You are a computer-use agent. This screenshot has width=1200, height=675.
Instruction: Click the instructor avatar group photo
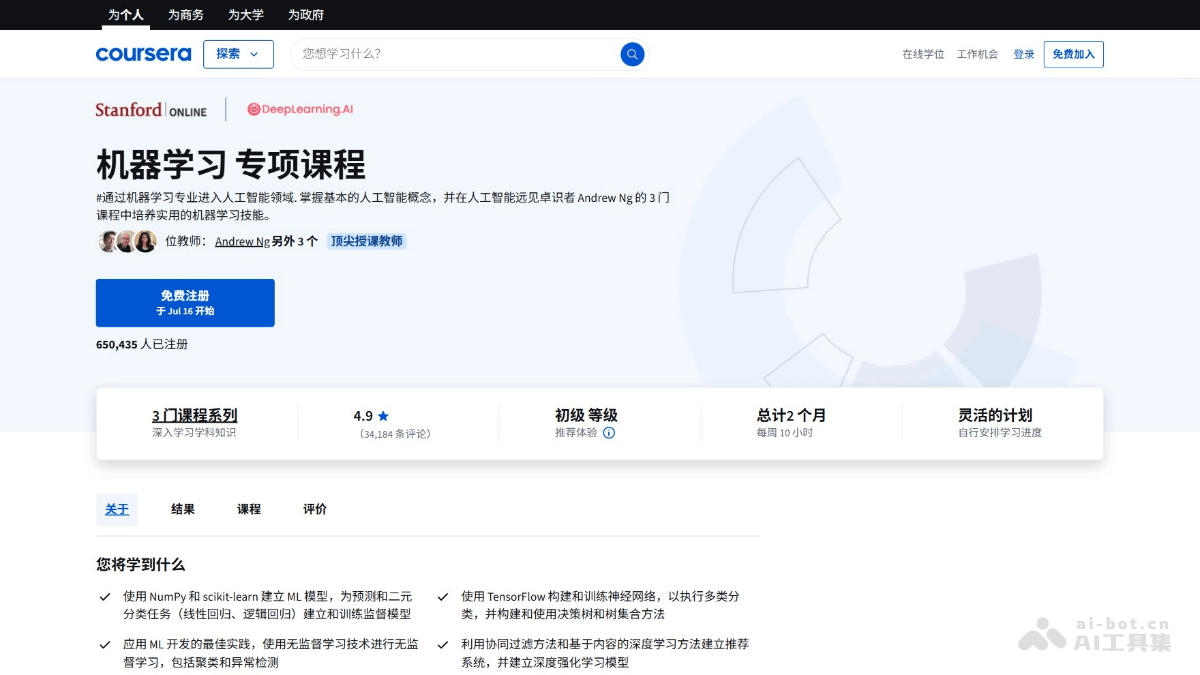[x=125, y=241]
